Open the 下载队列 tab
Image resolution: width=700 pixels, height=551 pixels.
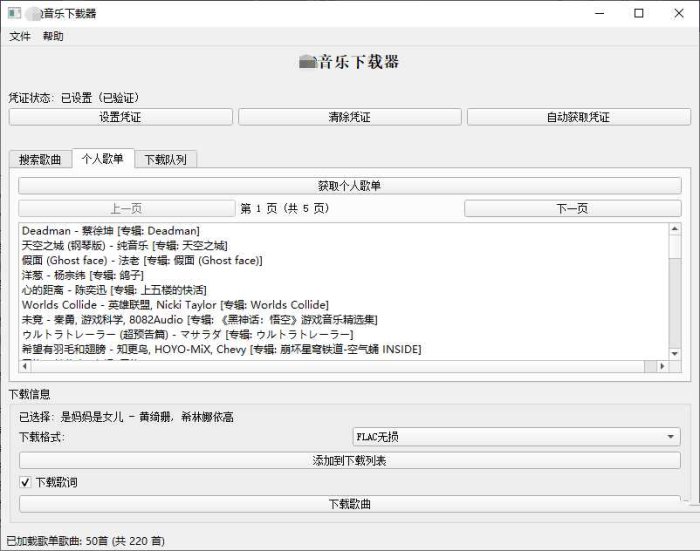[x=166, y=159]
